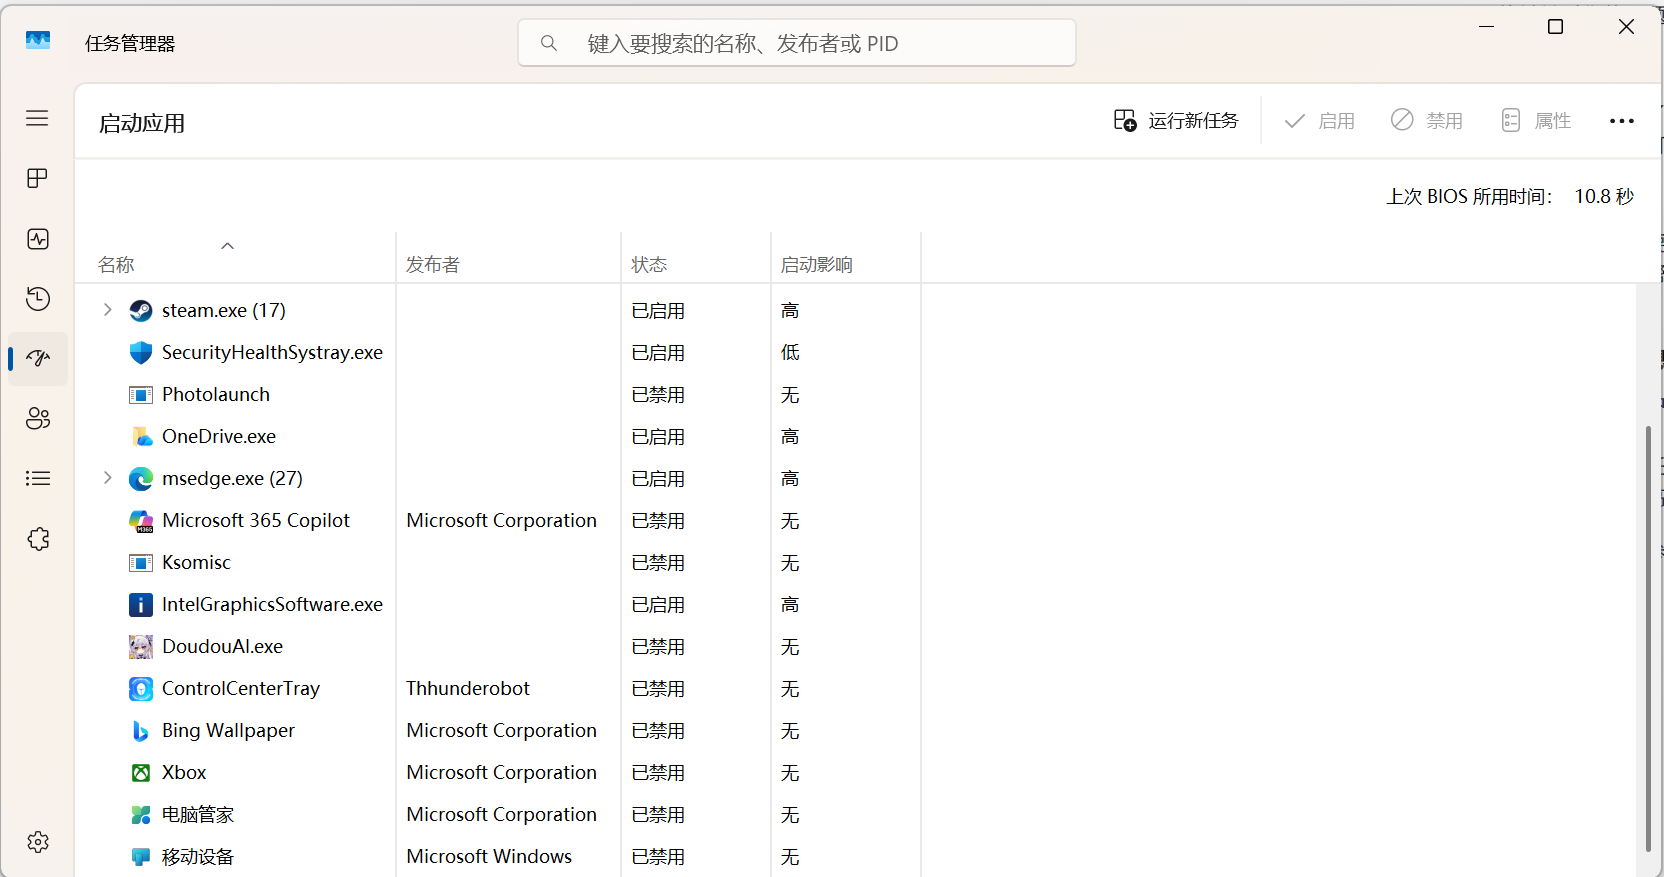
Task: Expand the steam.exe (17) group
Action: 107,310
